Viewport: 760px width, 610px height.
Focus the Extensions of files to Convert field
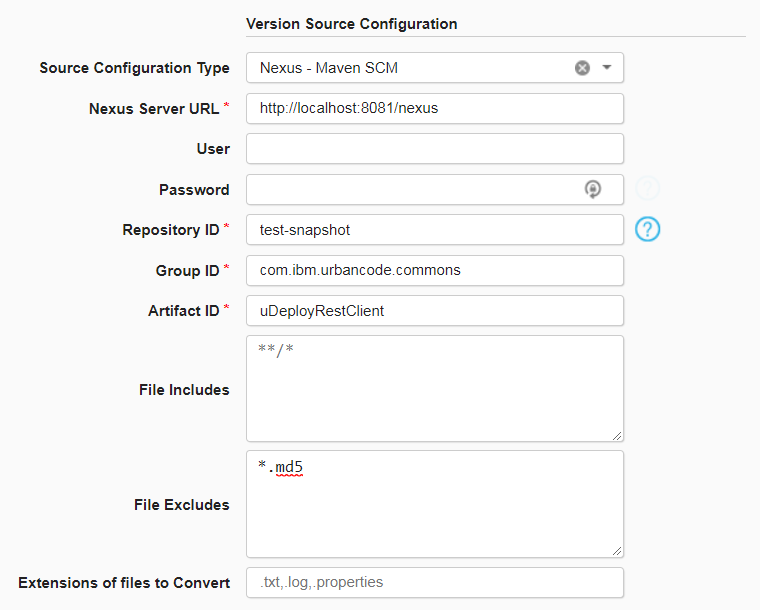point(434,582)
